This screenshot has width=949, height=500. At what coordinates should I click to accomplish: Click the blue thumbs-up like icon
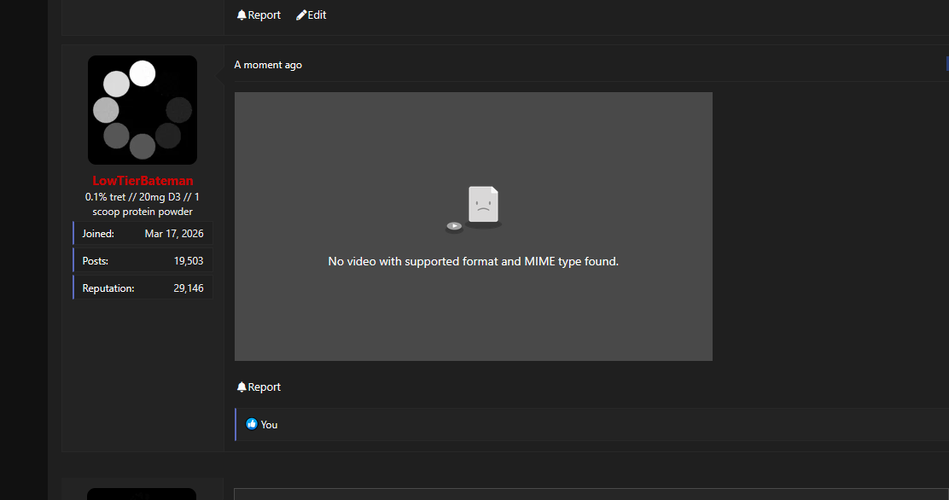pyautogui.click(x=252, y=424)
